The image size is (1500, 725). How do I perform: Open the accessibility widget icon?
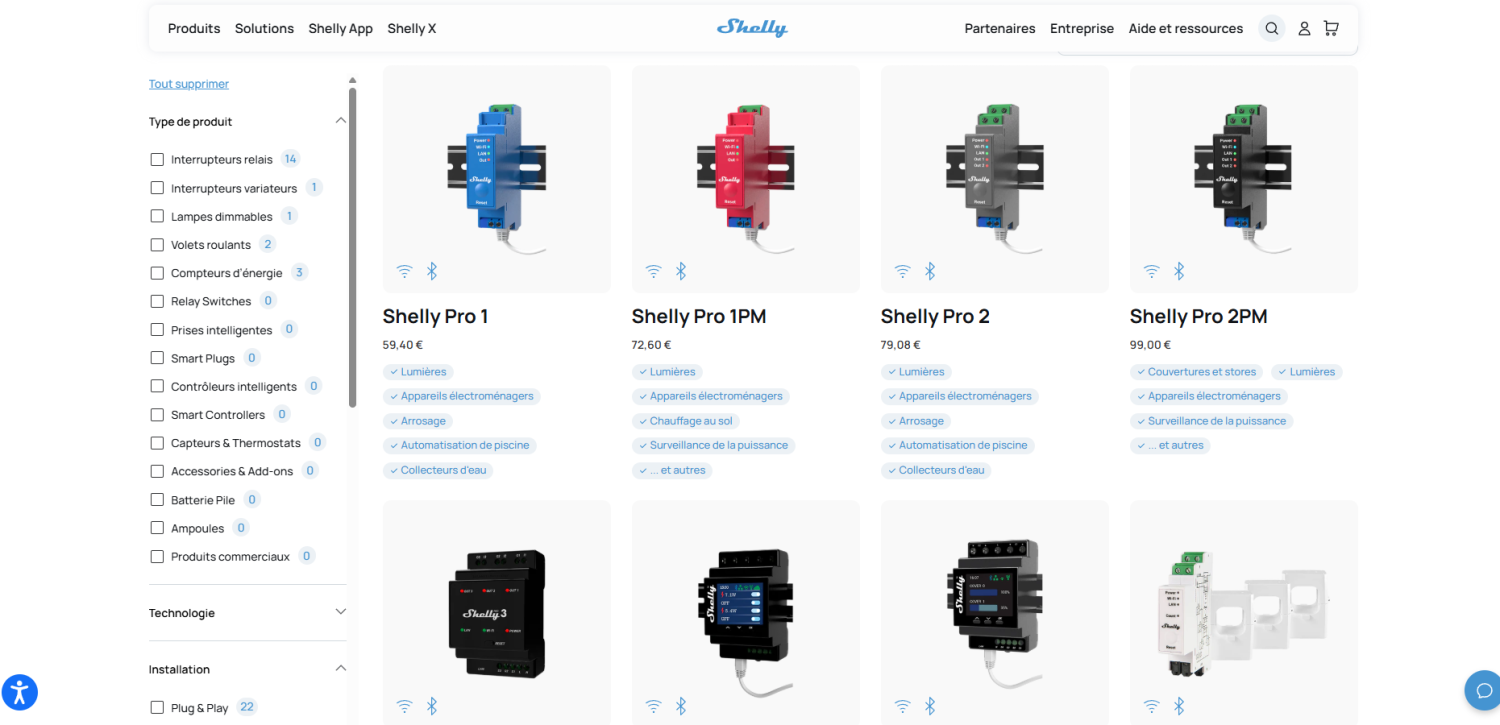coord(20,691)
